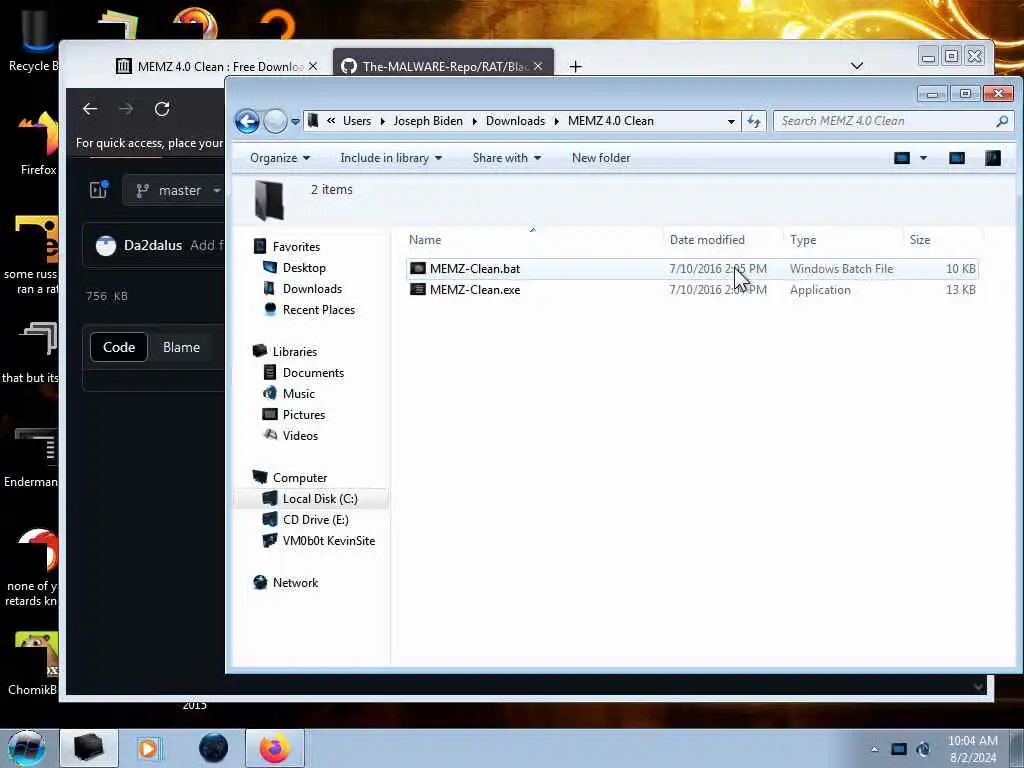The image size is (1024, 768).
Task: Click the browser back arrow
Action: point(90,108)
